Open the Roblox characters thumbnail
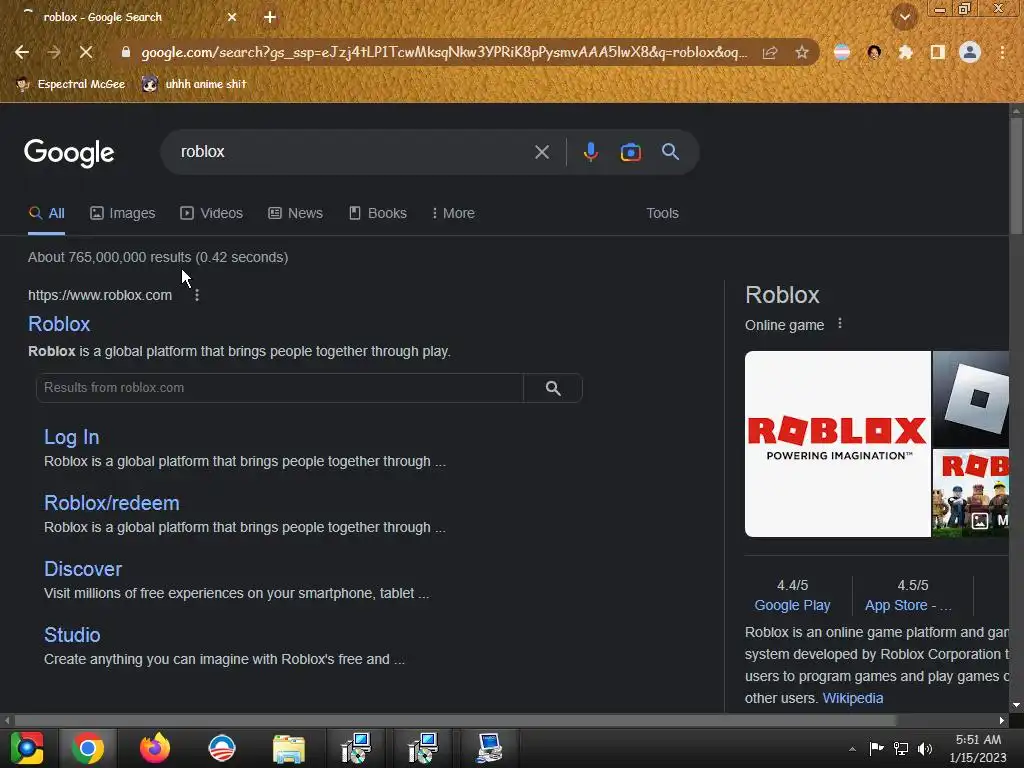 coord(970,493)
